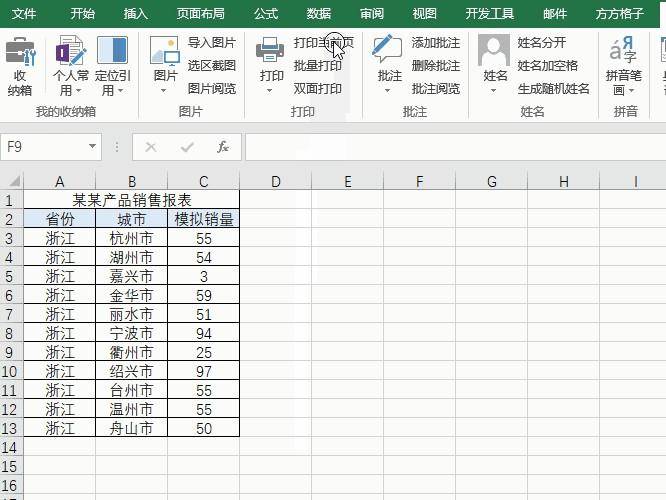Expand the 定位引用 dropdown arrow

[x=121, y=90]
